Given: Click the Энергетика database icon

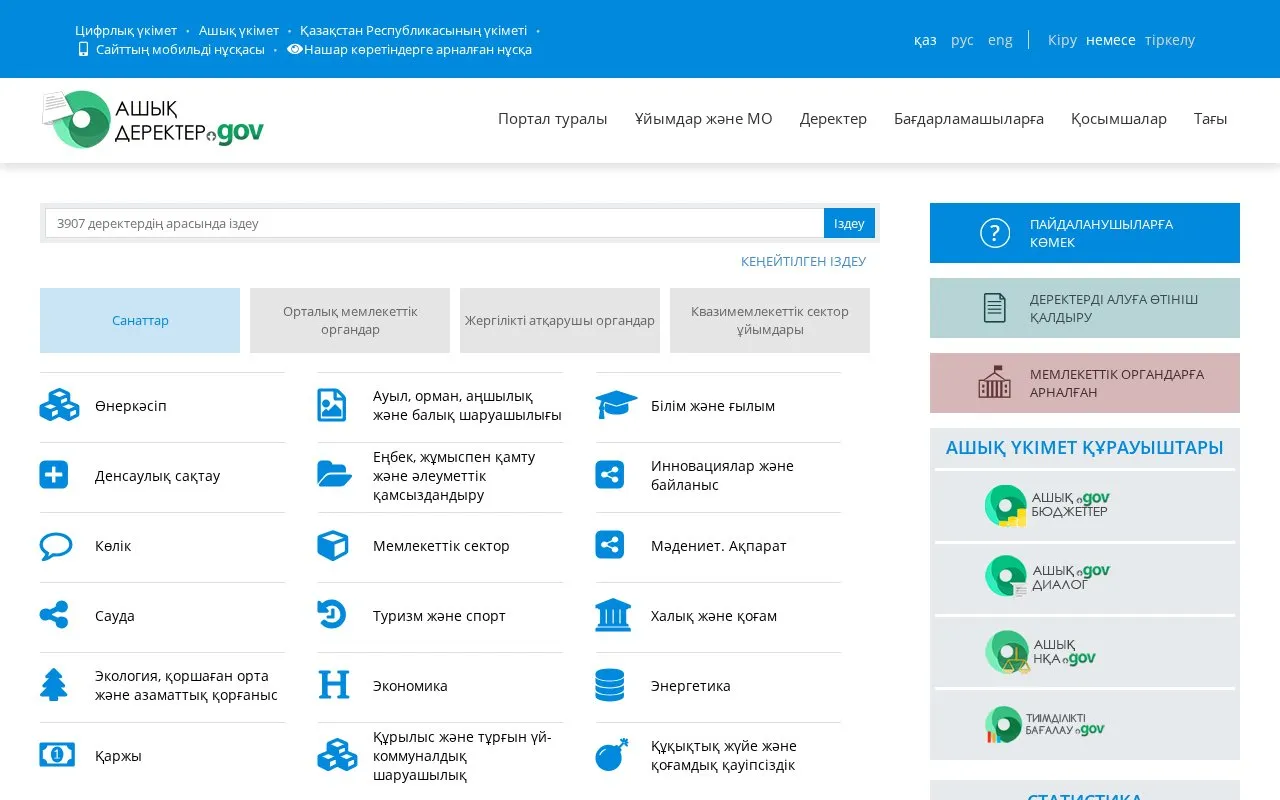Looking at the screenshot, I should (609, 685).
